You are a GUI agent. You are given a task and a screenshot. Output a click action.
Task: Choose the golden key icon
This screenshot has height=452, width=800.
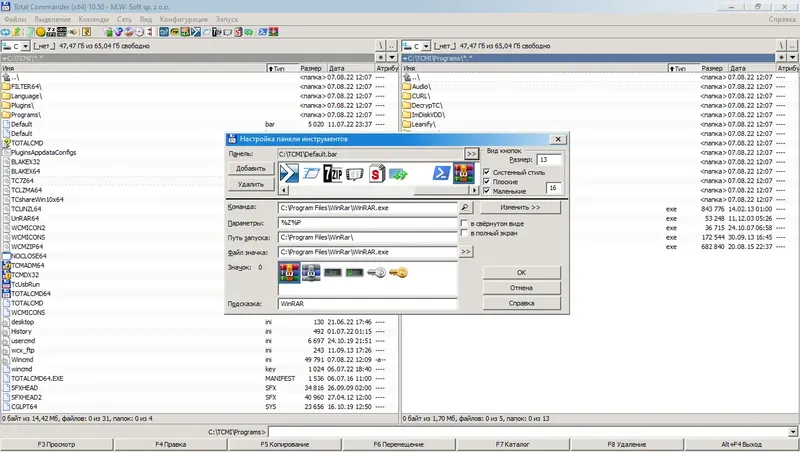398,273
